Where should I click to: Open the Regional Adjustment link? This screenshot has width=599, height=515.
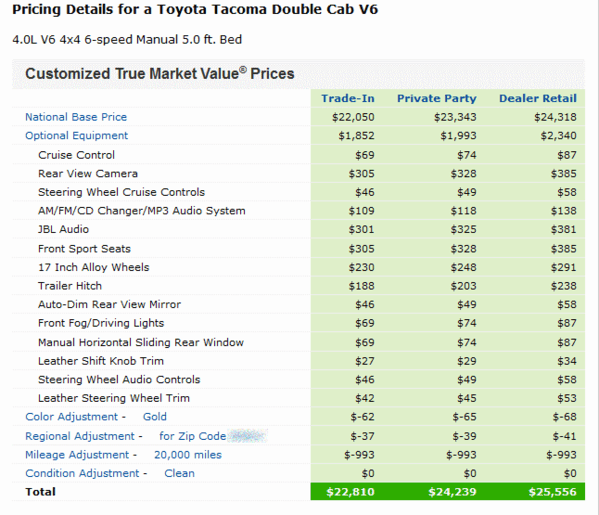(x=80, y=436)
